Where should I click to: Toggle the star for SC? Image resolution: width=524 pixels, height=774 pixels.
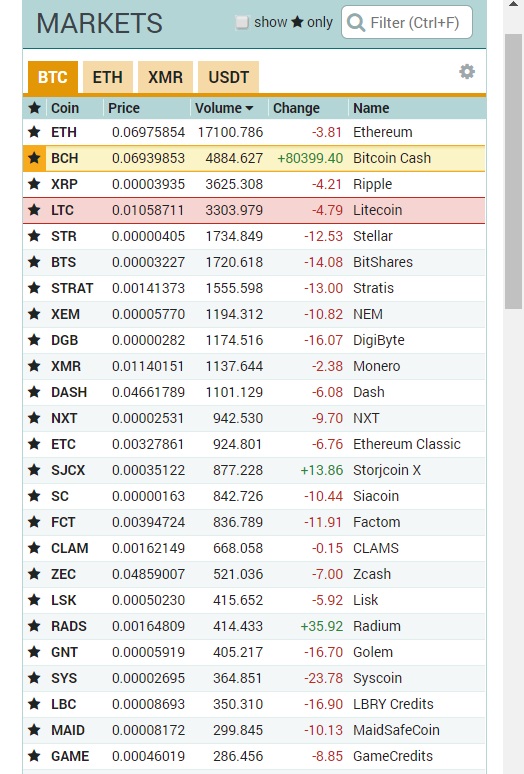[34, 496]
